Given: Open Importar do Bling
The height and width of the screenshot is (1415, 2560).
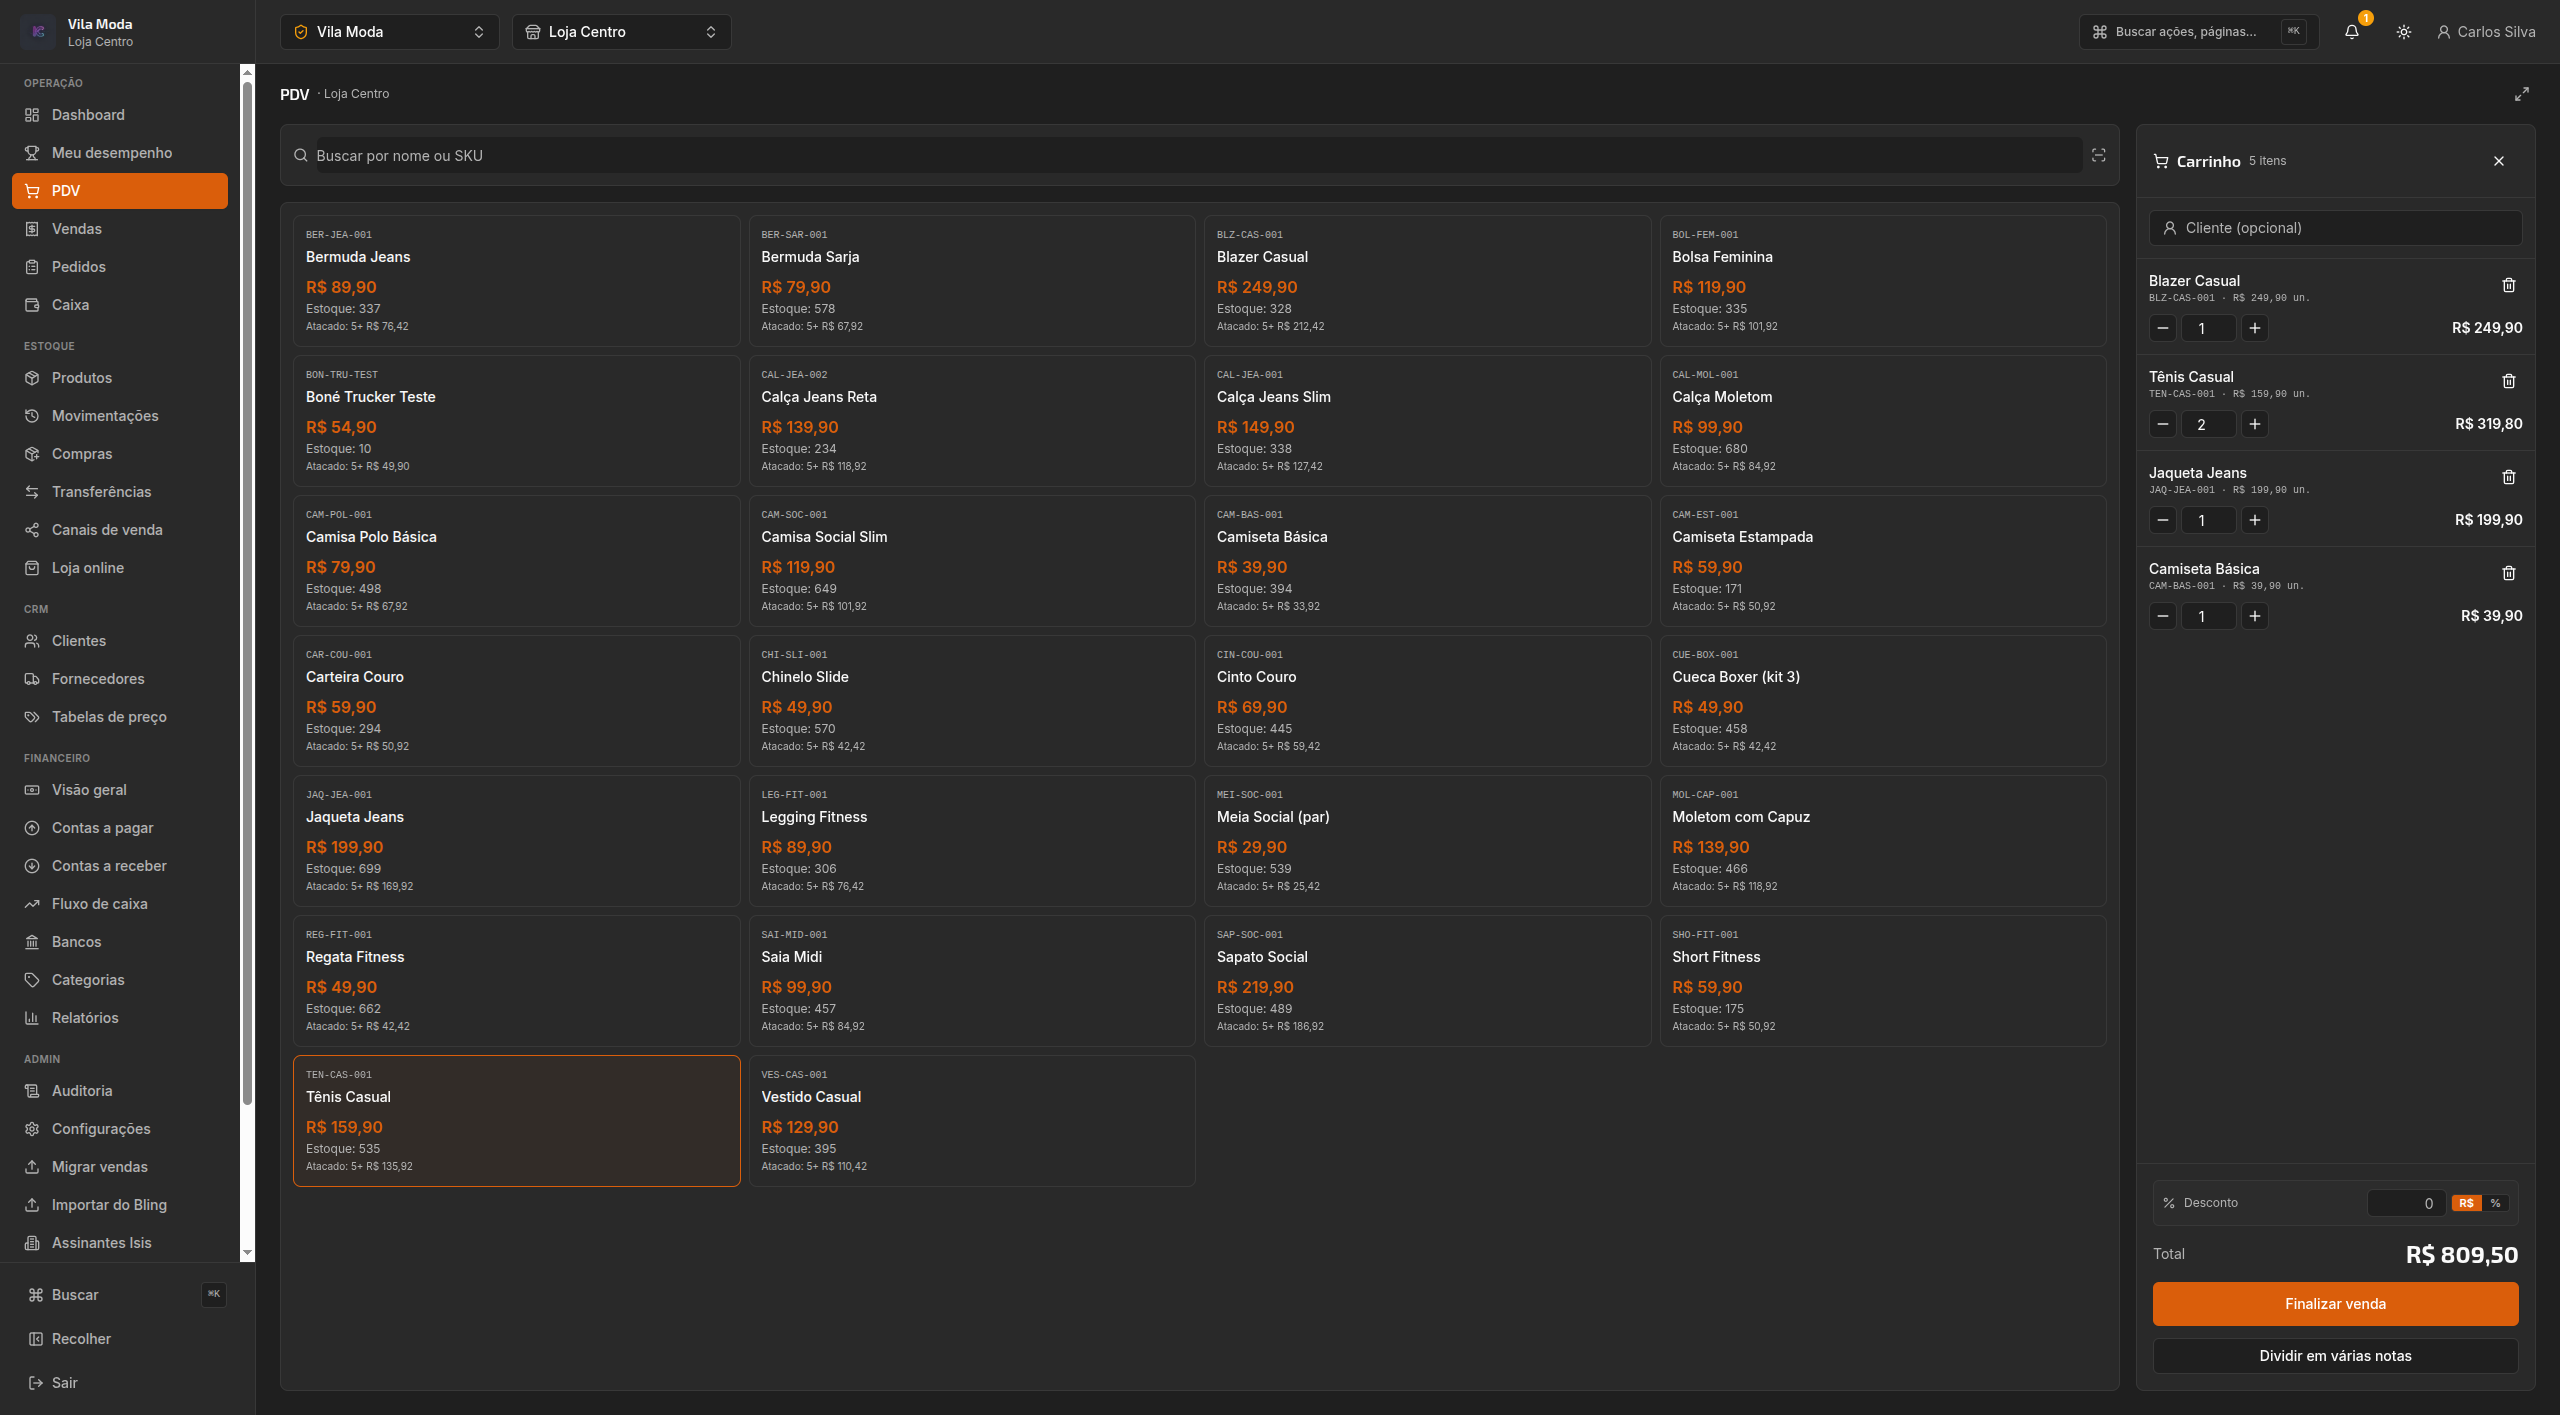Looking at the screenshot, I should pos(120,1205).
